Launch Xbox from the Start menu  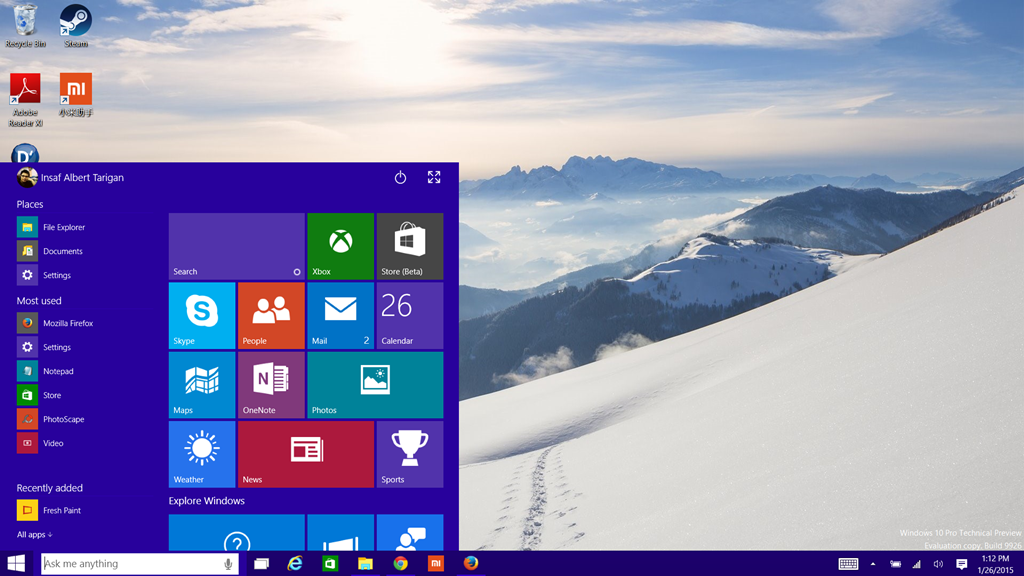click(340, 245)
